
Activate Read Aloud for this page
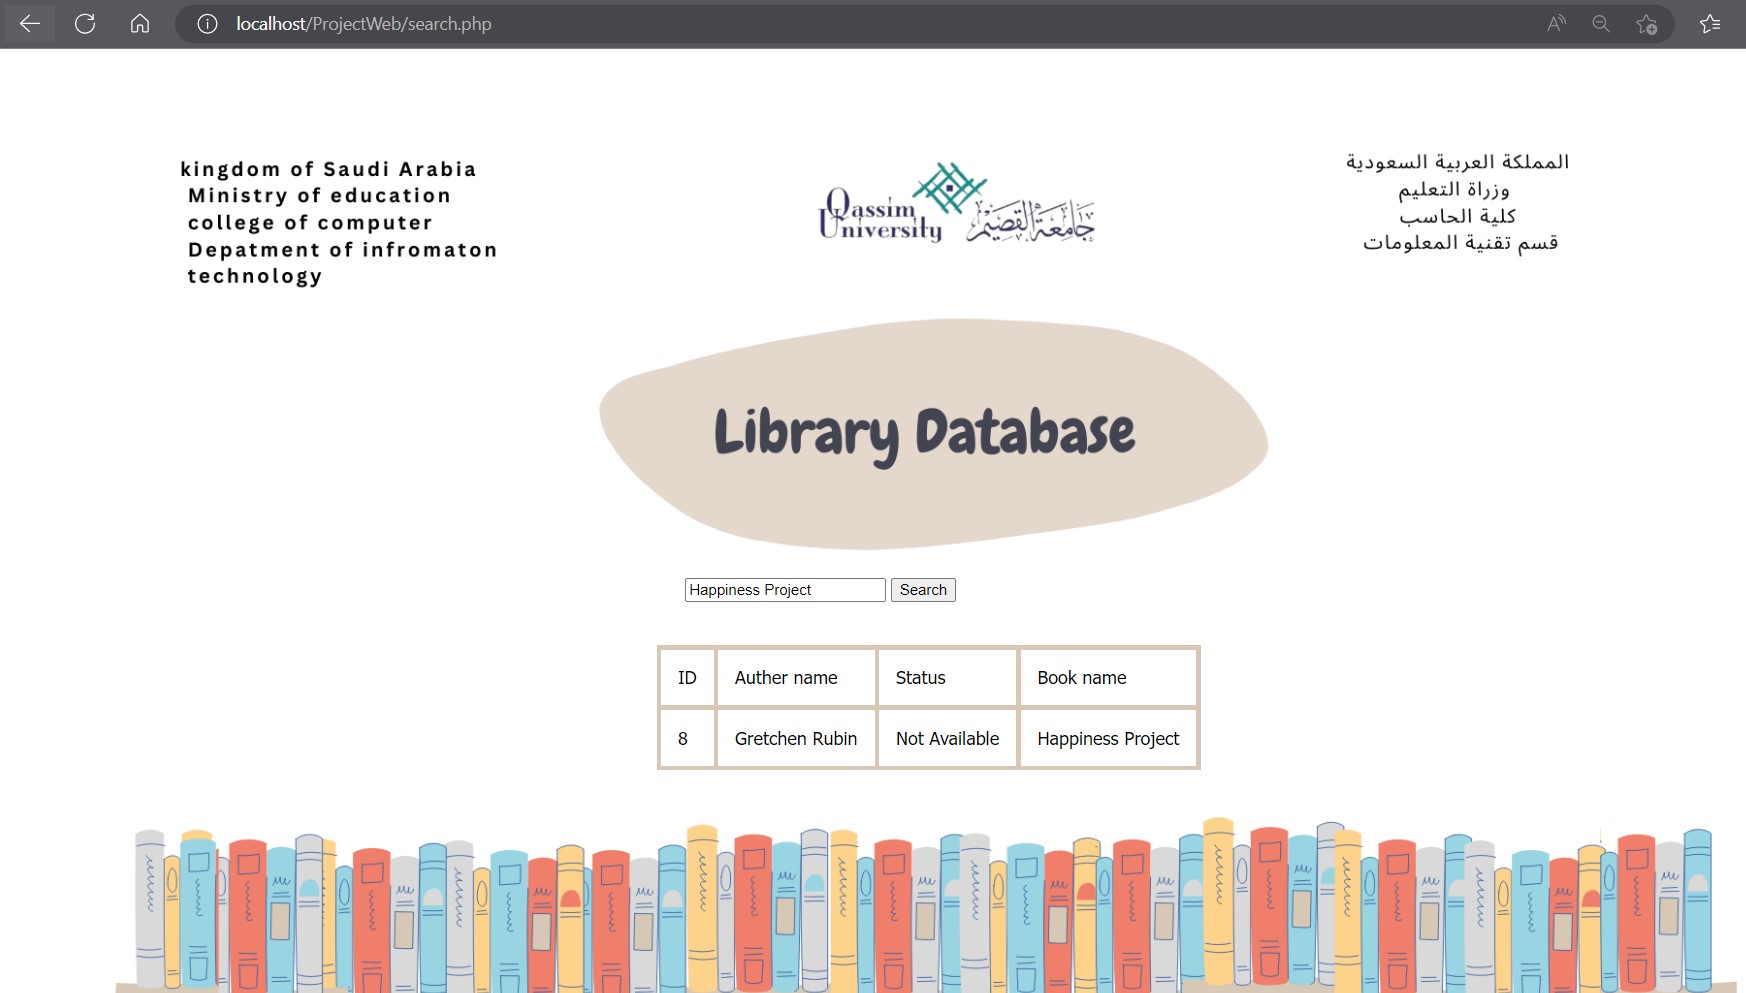pyautogui.click(x=1556, y=23)
